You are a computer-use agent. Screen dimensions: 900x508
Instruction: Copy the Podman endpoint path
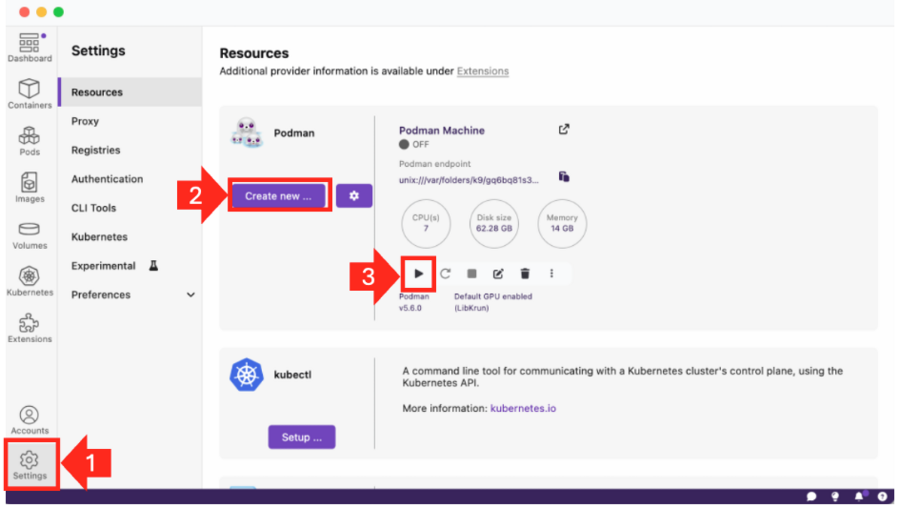click(x=564, y=177)
